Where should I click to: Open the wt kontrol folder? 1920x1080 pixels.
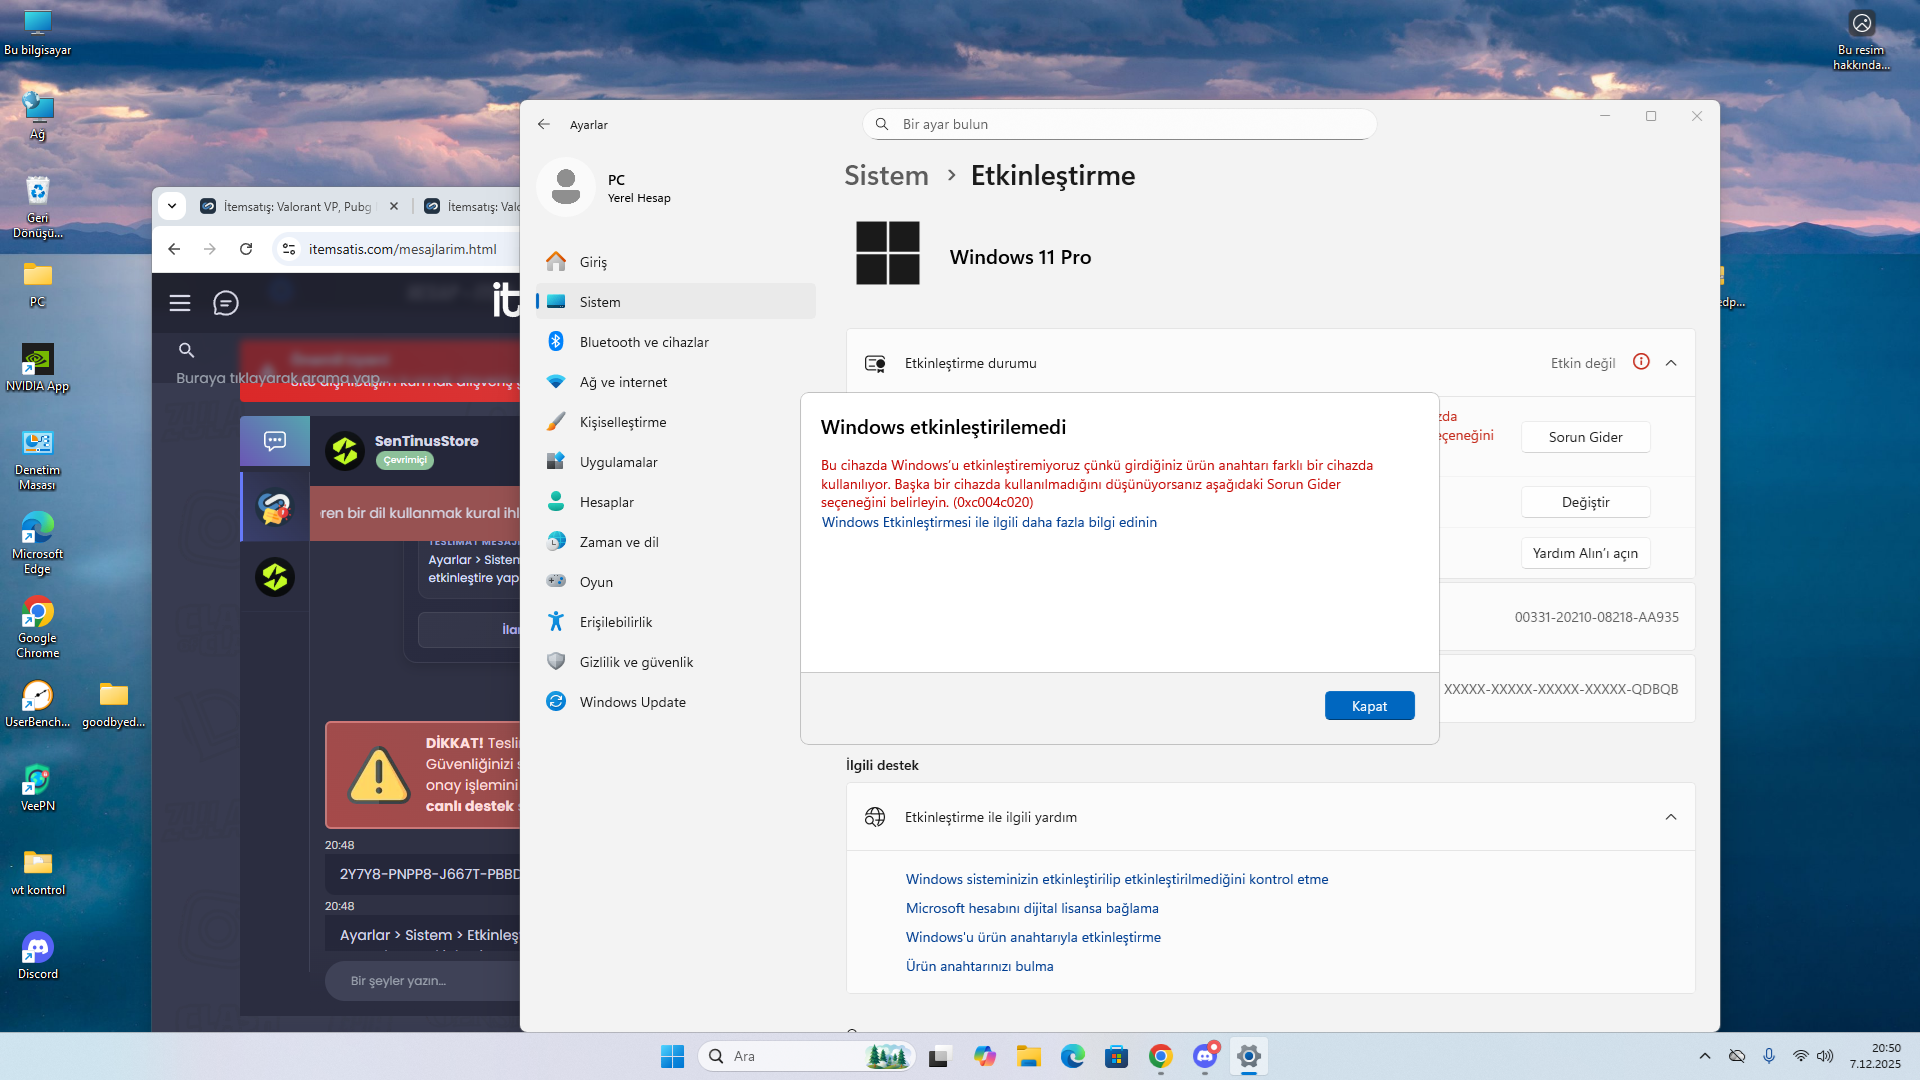(38, 872)
